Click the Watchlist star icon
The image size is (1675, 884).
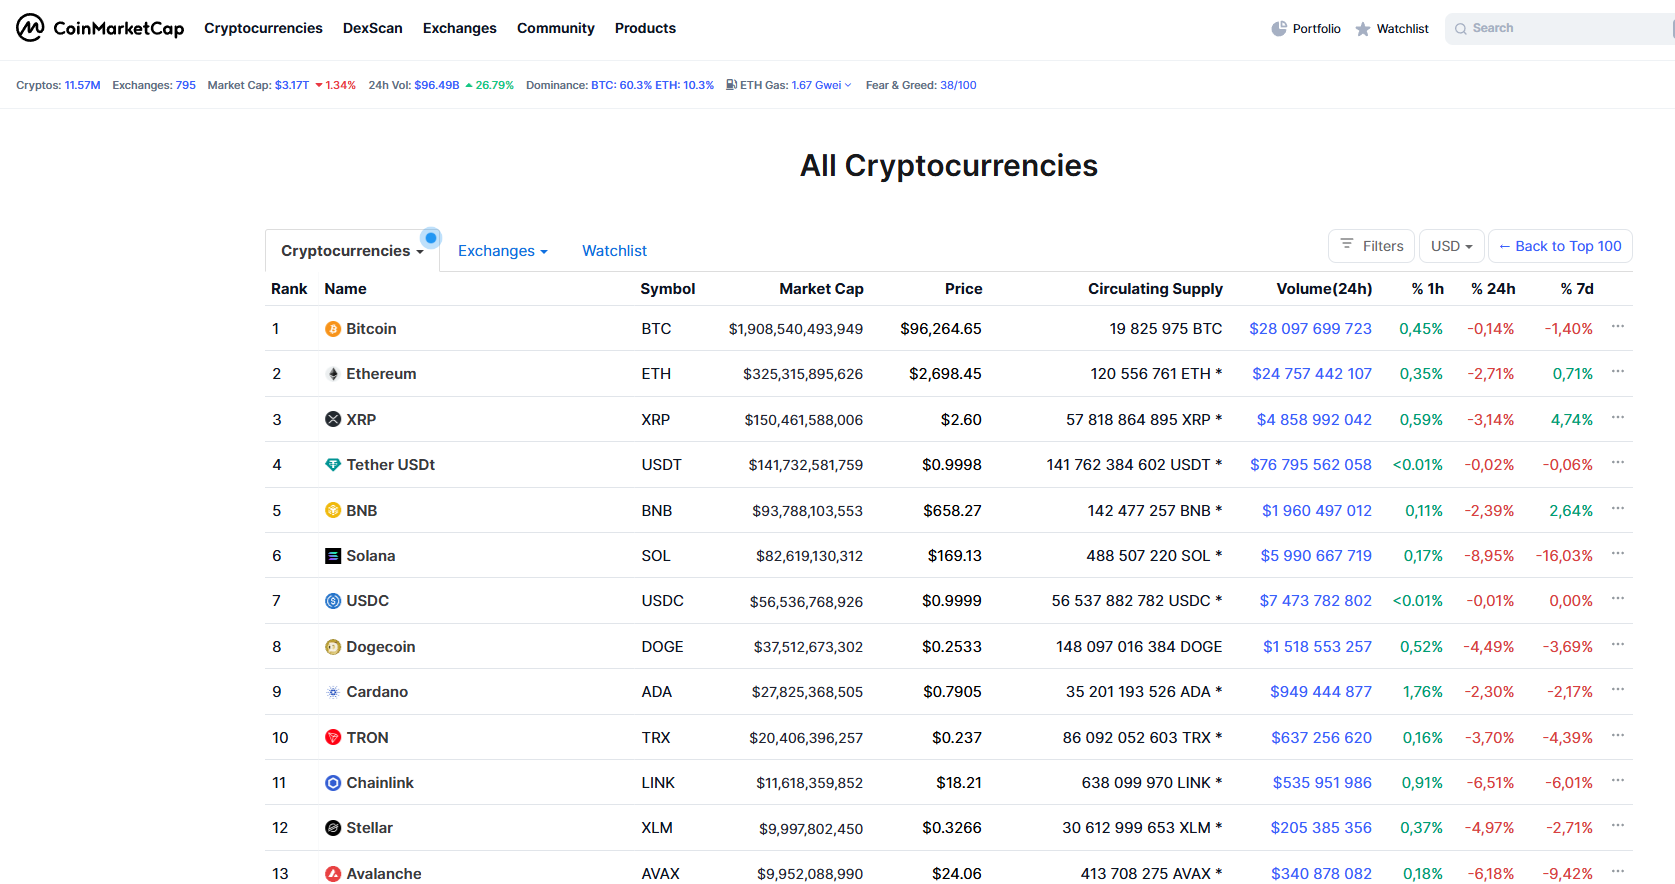(1363, 29)
